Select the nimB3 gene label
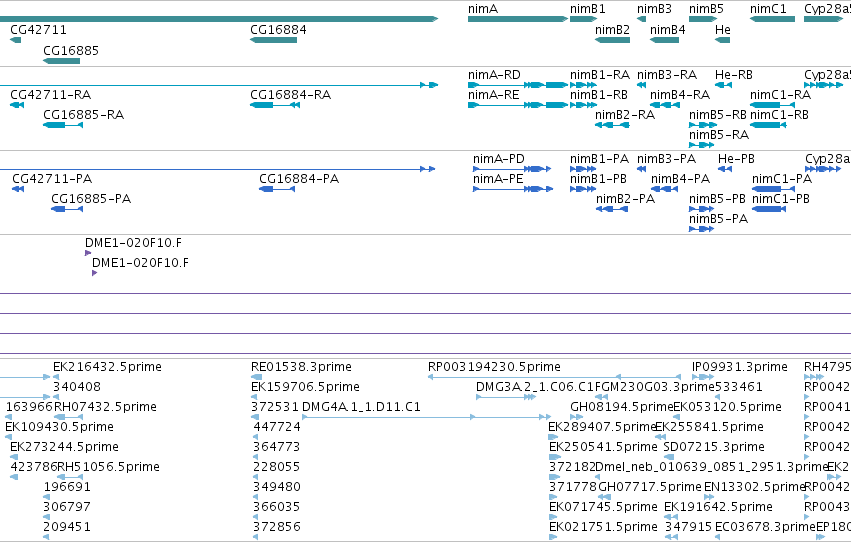The height and width of the screenshot is (542, 851). tap(654, 9)
